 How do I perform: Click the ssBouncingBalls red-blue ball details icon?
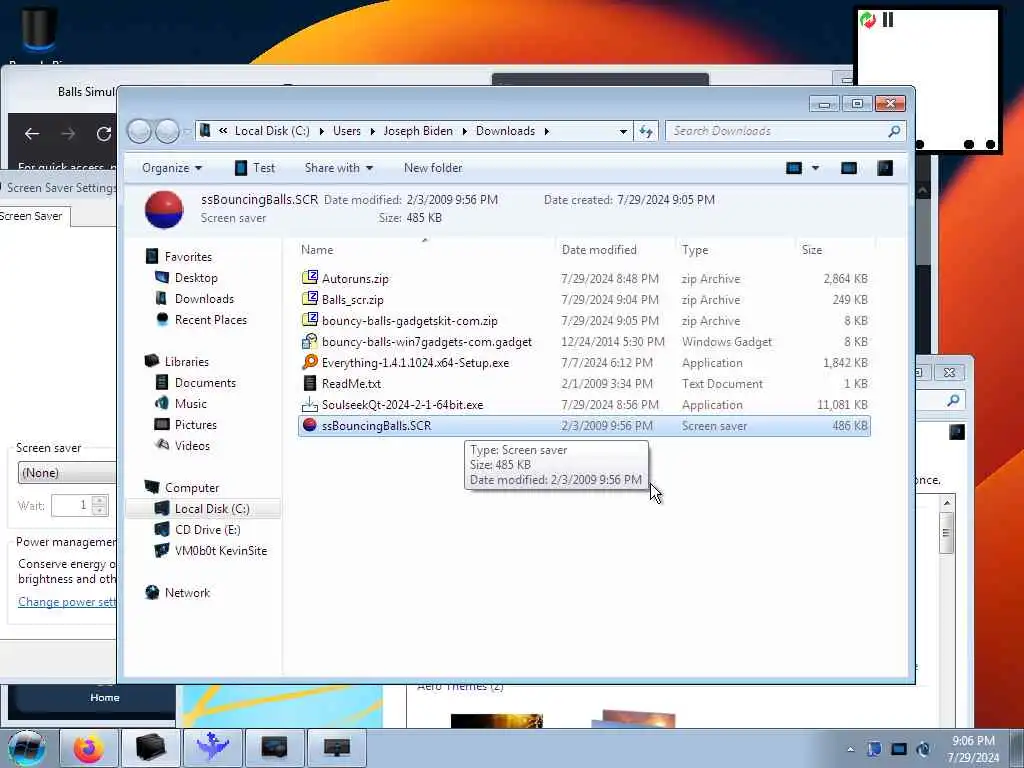tap(164, 210)
